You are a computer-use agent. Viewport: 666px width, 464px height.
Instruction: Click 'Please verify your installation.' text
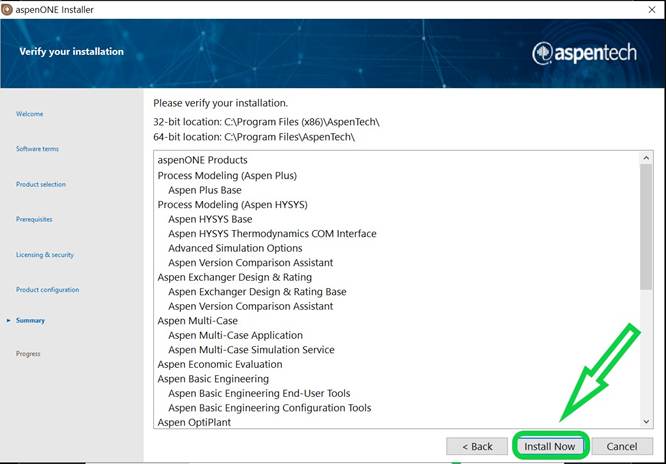220,103
